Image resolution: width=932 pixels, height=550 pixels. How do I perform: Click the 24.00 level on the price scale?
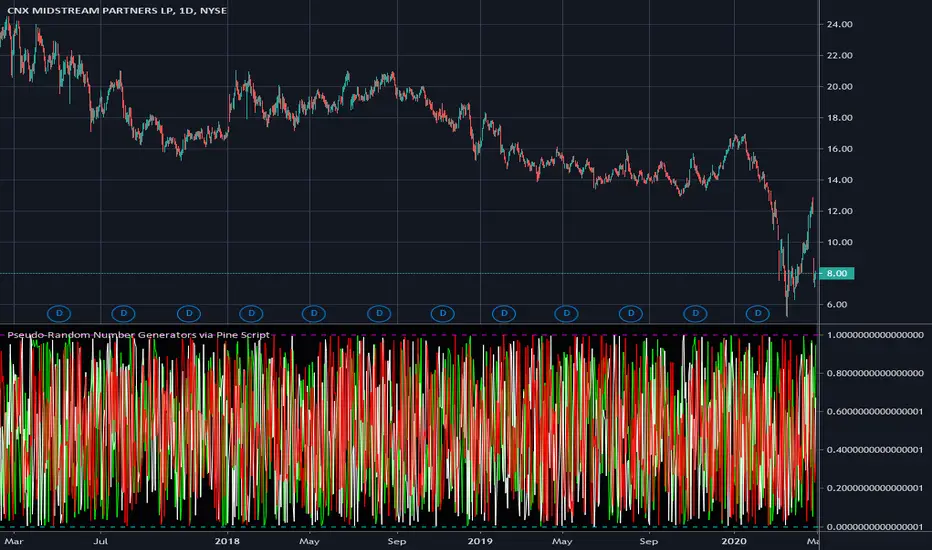coord(839,24)
